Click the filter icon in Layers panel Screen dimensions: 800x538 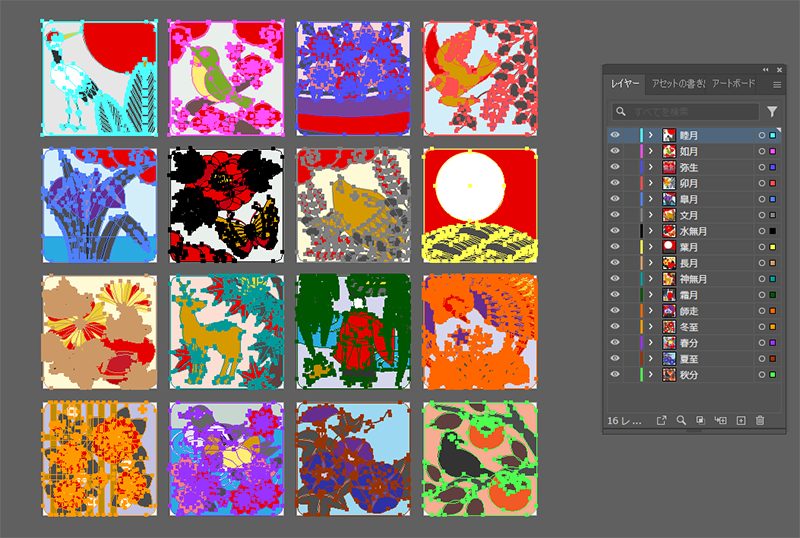772,112
